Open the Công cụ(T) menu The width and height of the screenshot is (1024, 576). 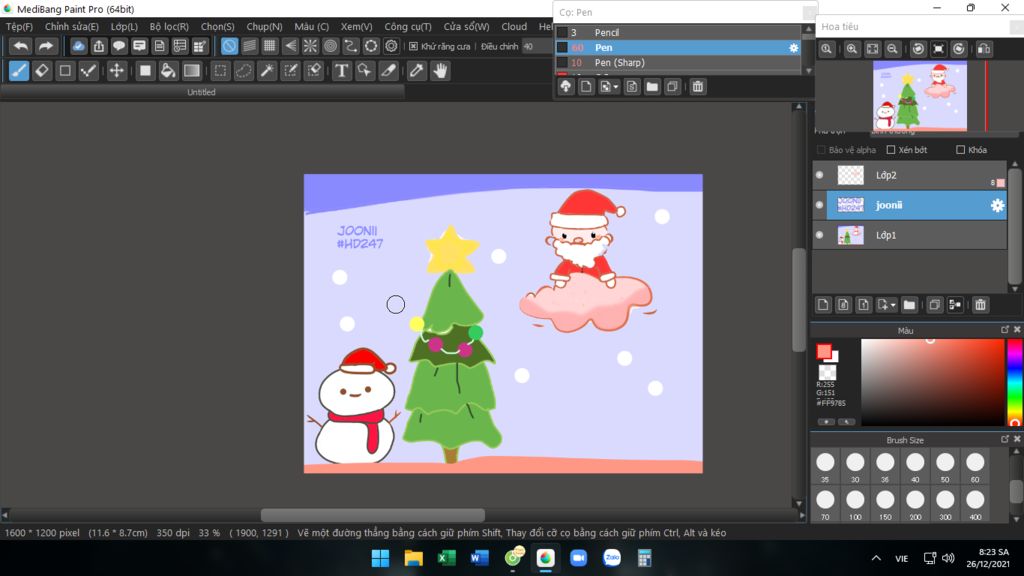(x=408, y=27)
